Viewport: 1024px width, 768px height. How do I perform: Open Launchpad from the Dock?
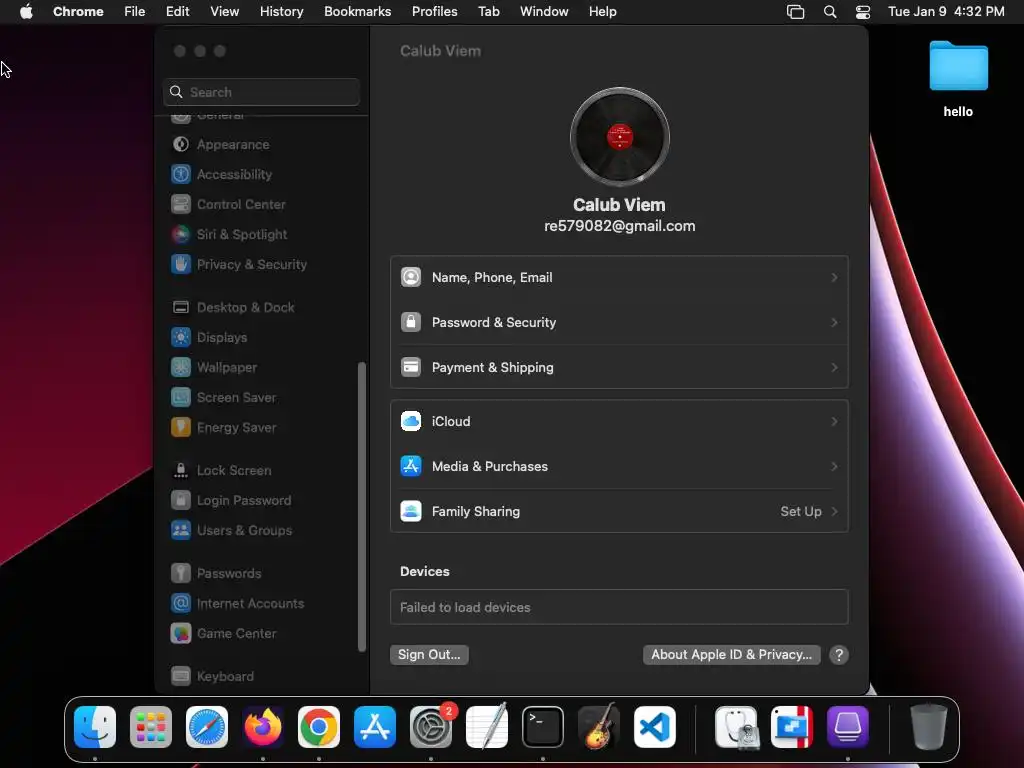(x=151, y=727)
